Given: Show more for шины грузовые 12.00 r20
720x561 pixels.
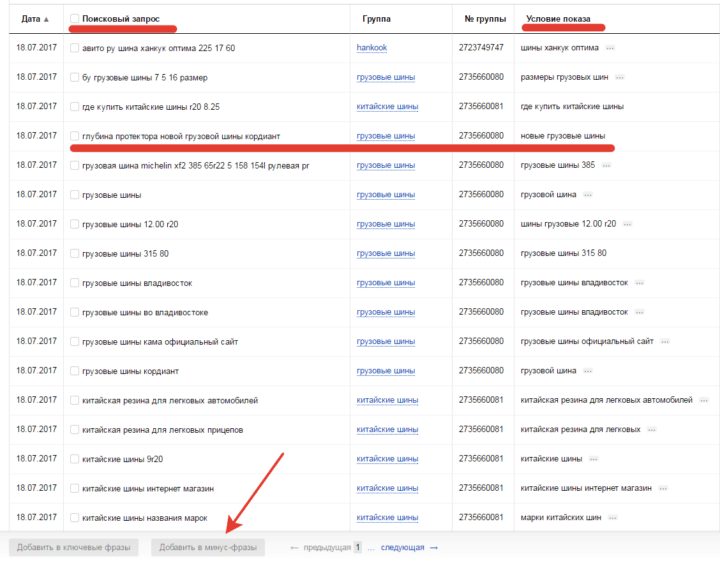Looking at the screenshot, I should (x=627, y=224).
